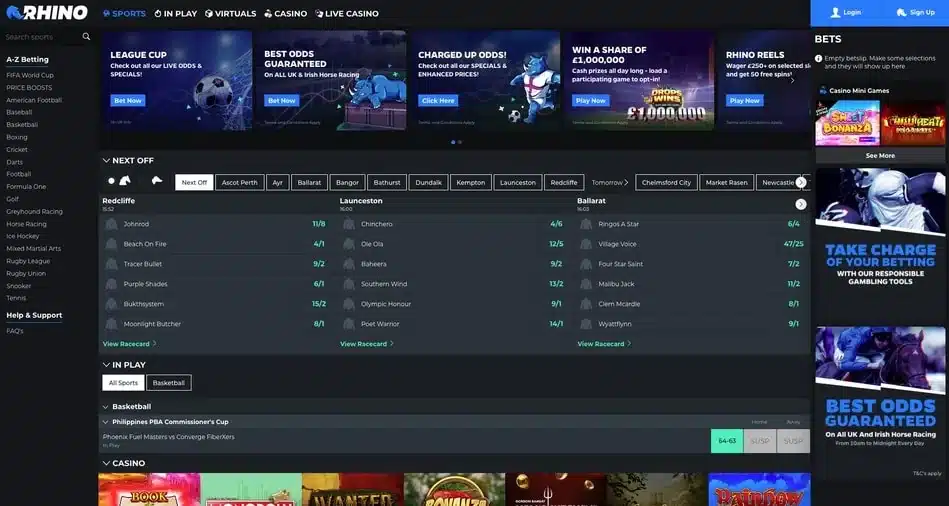This screenshot has width=949, height=506.
Task: Open View Racecard for Ballarat
Action: [x=604, y=344]
